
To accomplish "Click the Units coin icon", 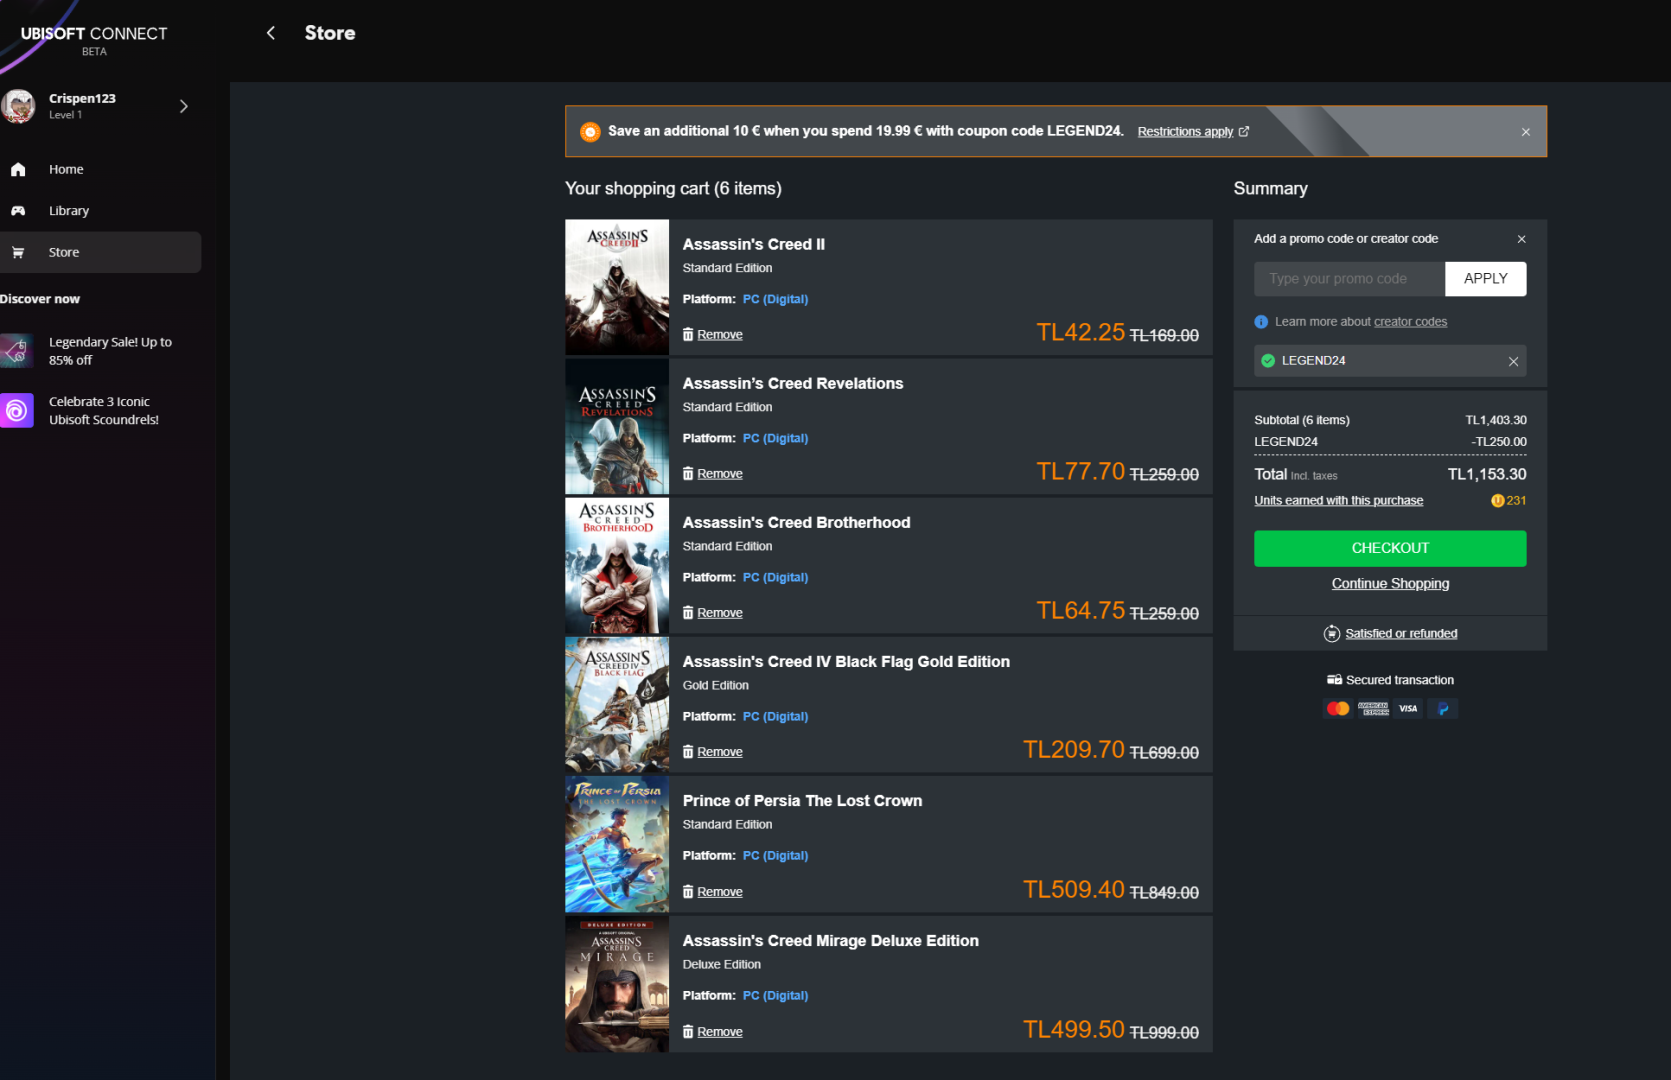I will pos(1497,500).
